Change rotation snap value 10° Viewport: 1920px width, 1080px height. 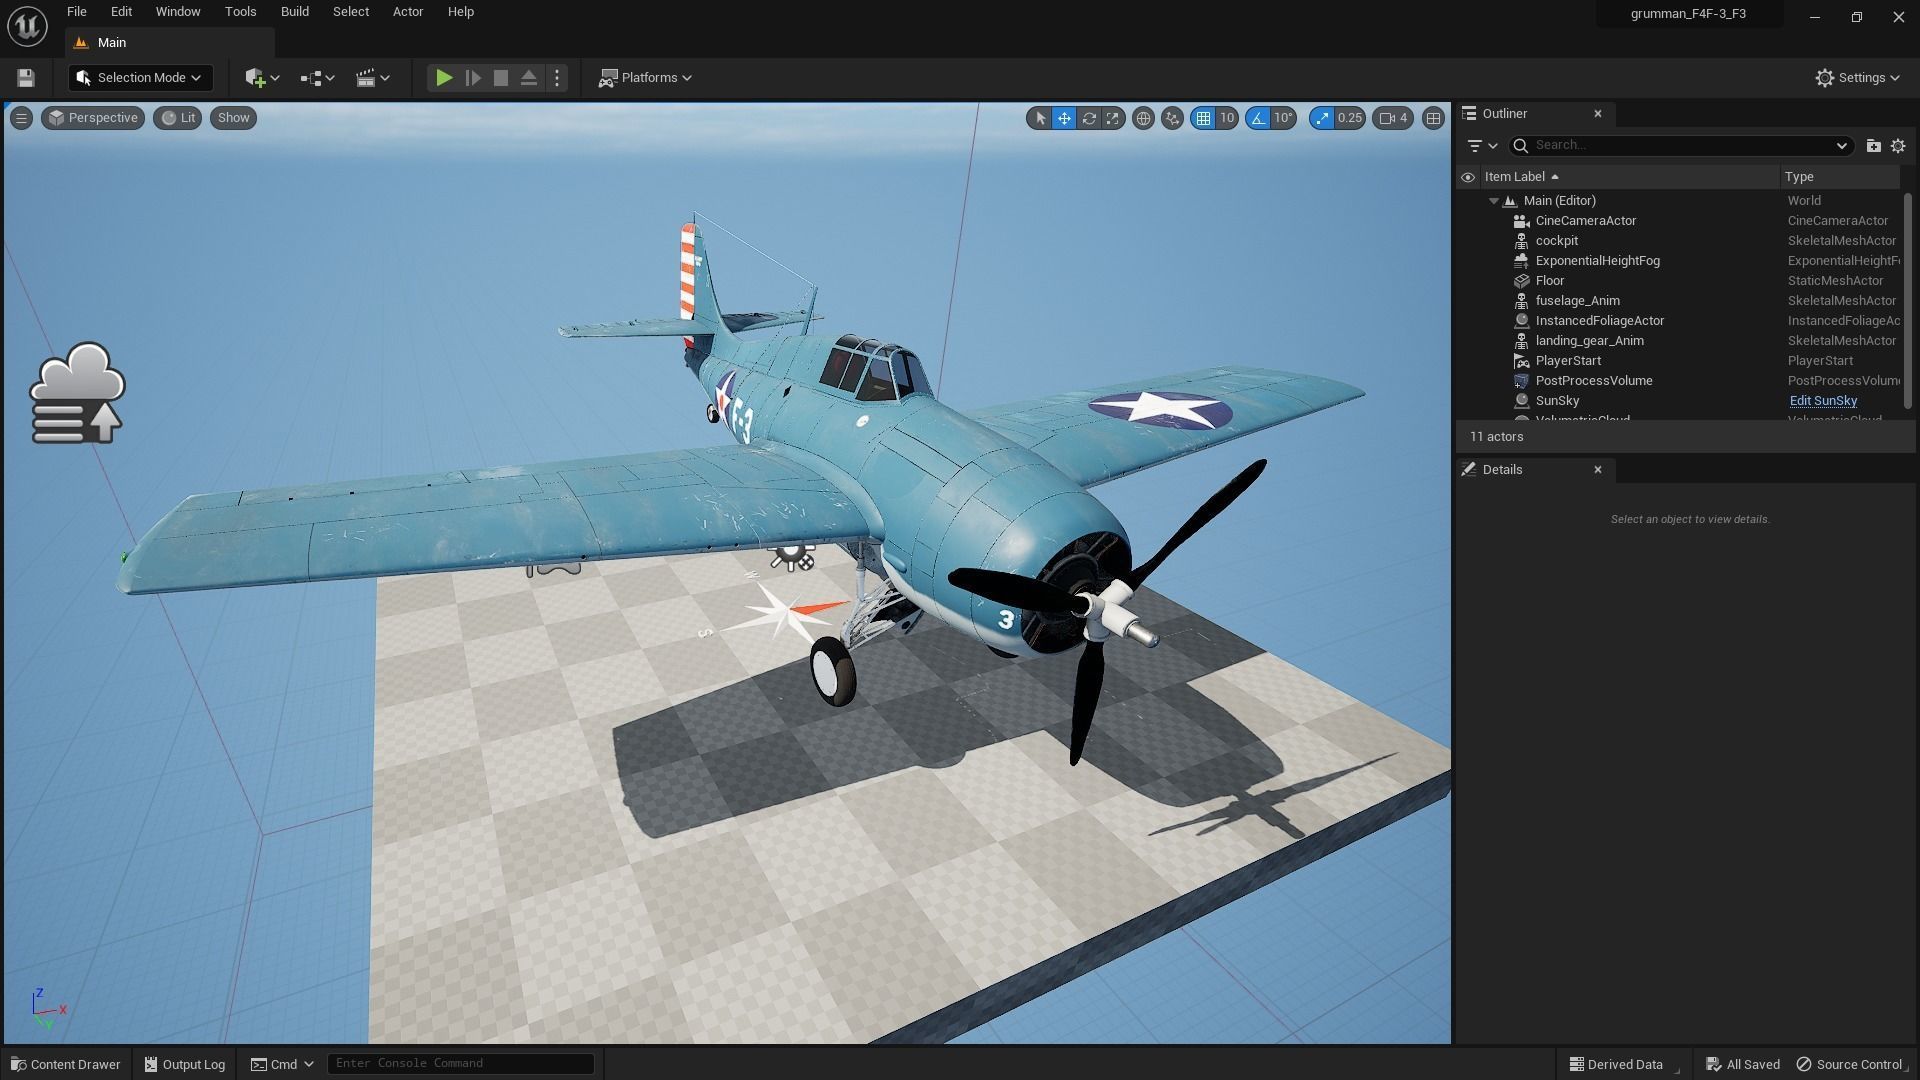(x=1284, y=118)
